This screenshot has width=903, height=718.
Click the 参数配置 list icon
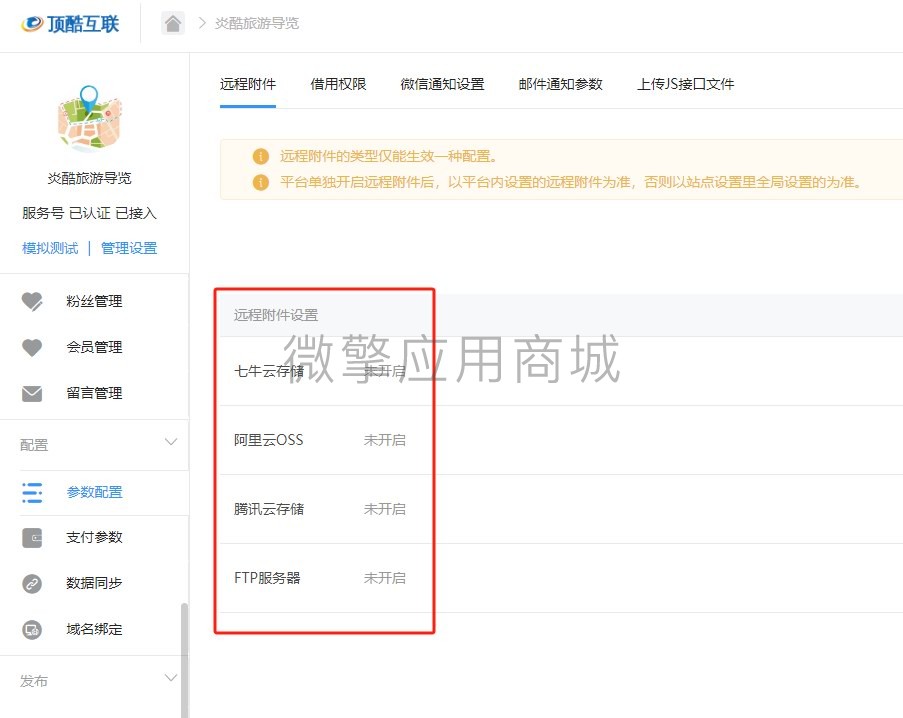[32, 492]
